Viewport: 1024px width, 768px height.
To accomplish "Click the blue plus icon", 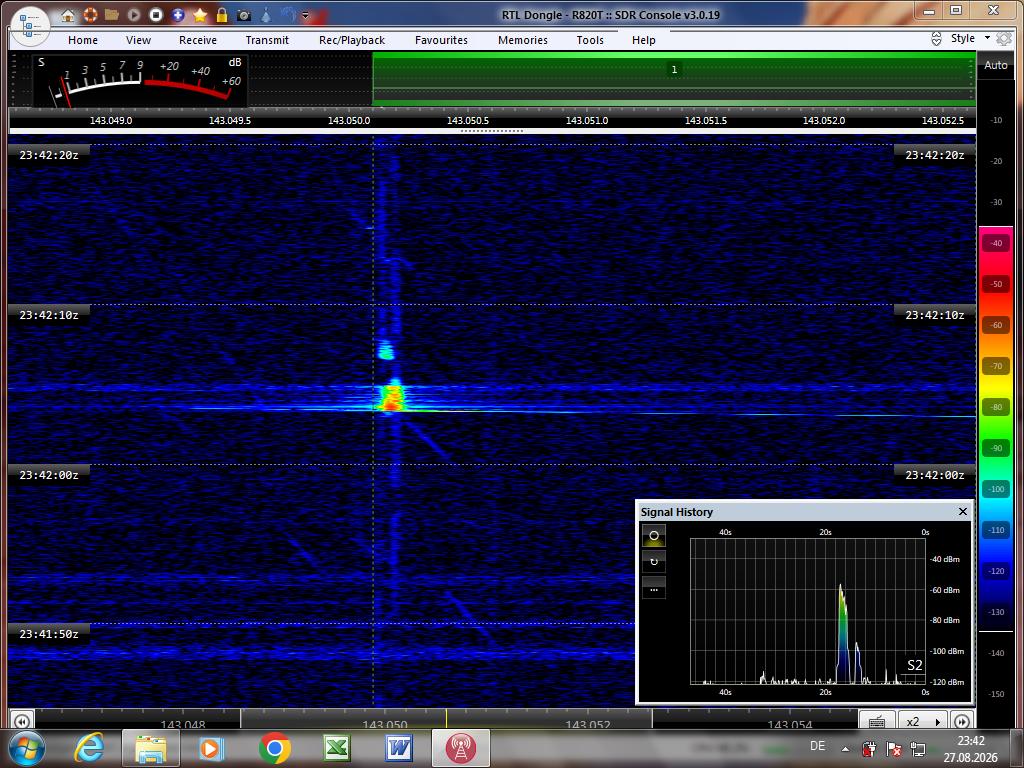I will tap(178, 15).
